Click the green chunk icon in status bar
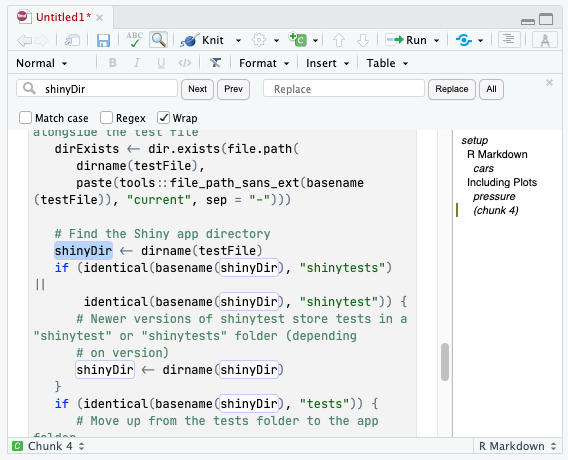The width and height of the screenshot is (568, 460). 17,446
